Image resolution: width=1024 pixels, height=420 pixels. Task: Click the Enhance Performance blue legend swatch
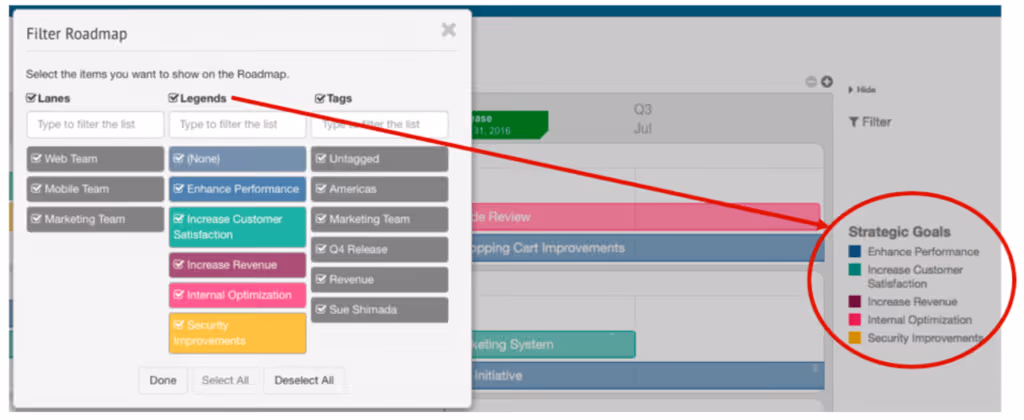855,251
